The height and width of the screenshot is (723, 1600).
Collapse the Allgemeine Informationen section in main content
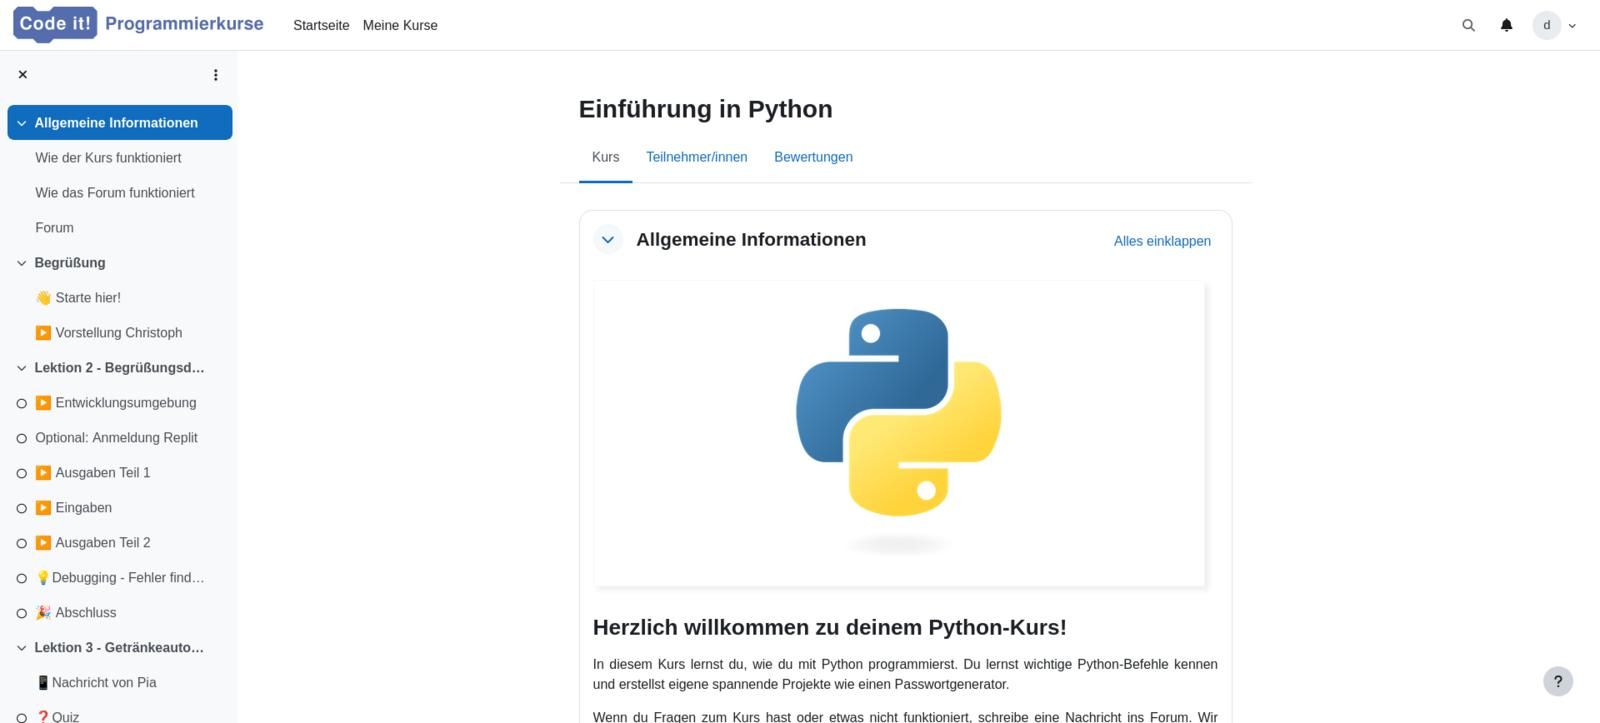pyautogui.click(x=607, y=240)
